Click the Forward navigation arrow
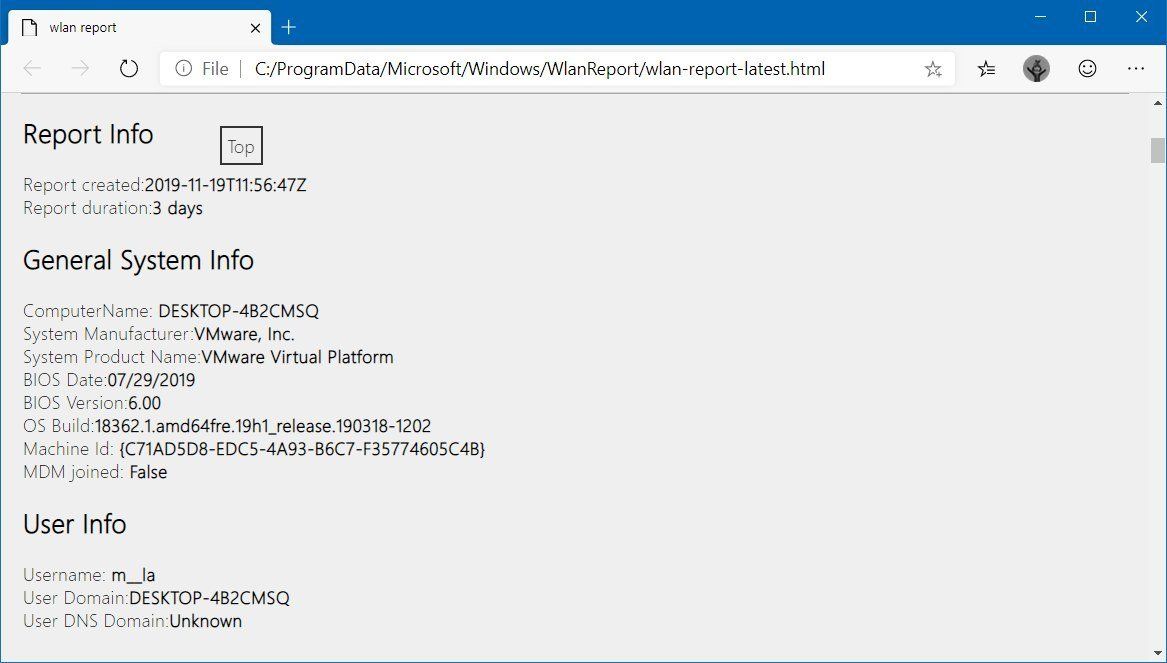Screen dimensions: 1167x663 pyautogui.click(x=78, y=68)
